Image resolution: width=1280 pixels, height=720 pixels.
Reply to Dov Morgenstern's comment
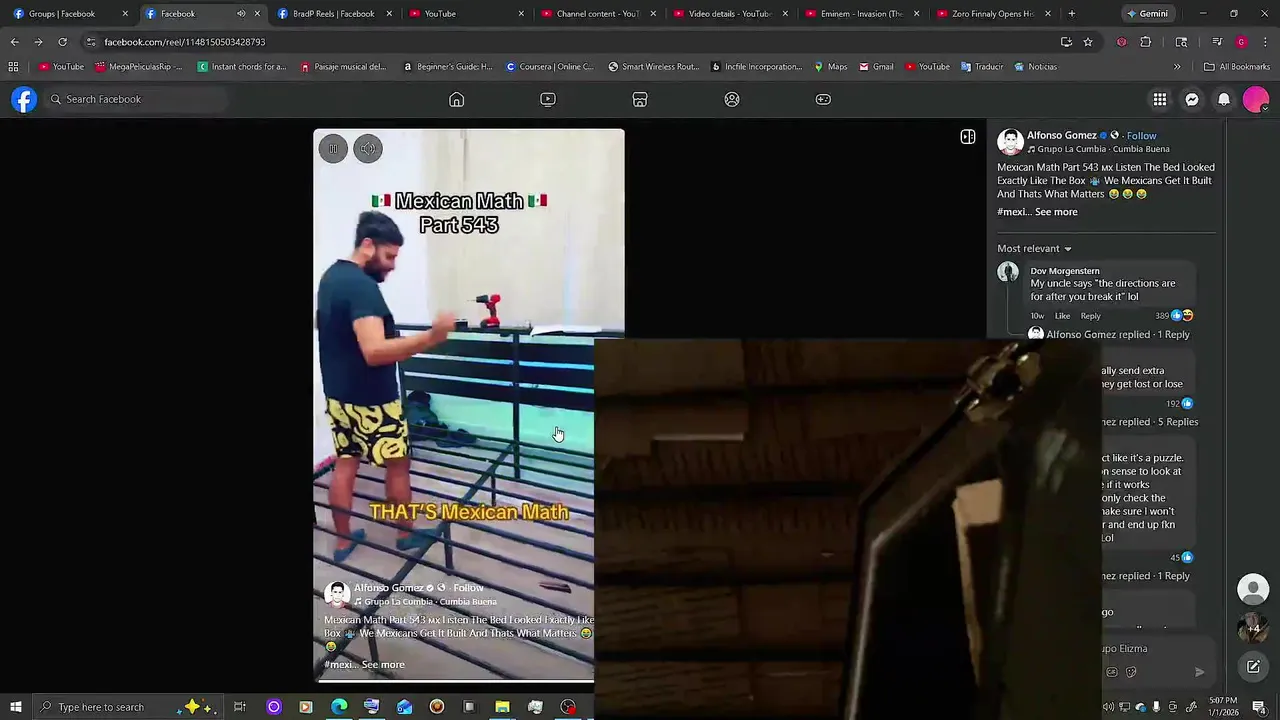1090,316
